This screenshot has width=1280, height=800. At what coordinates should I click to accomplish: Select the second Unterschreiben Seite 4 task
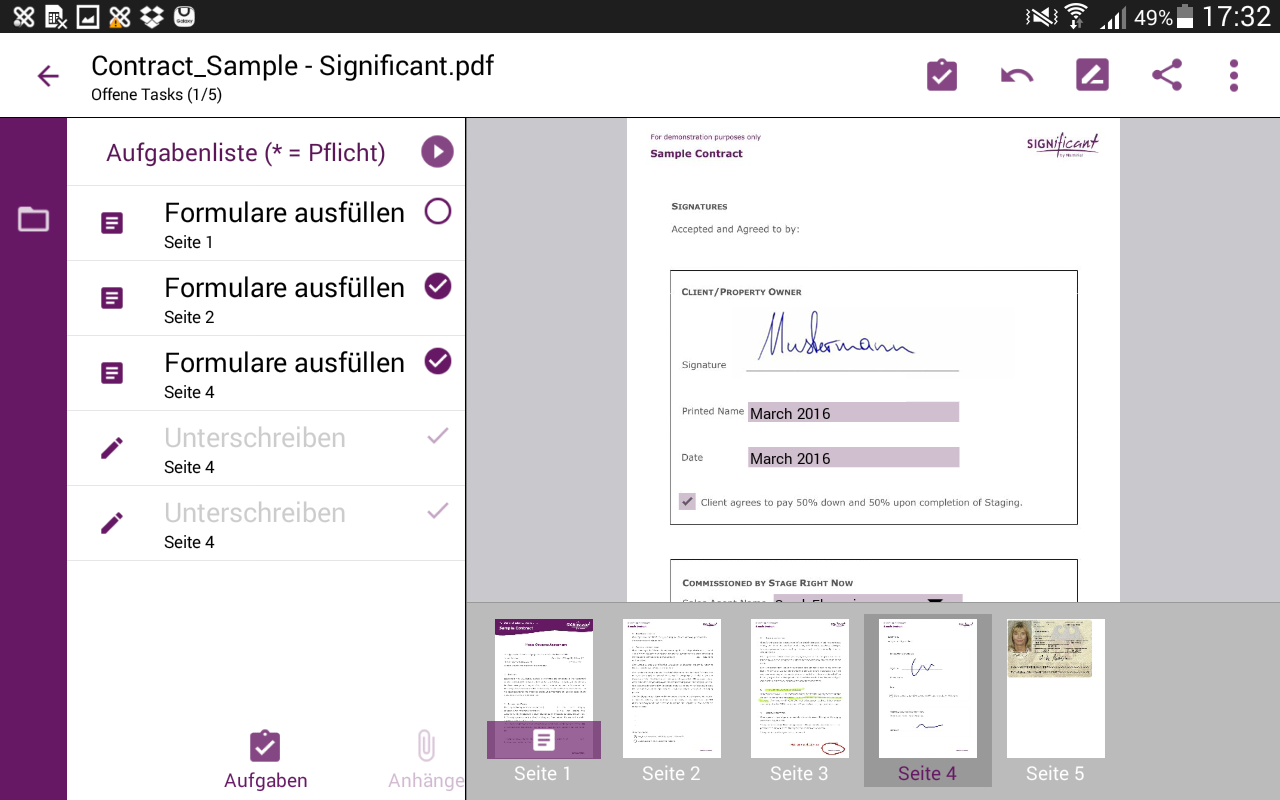pyautogui.click(x=266, y=523)
